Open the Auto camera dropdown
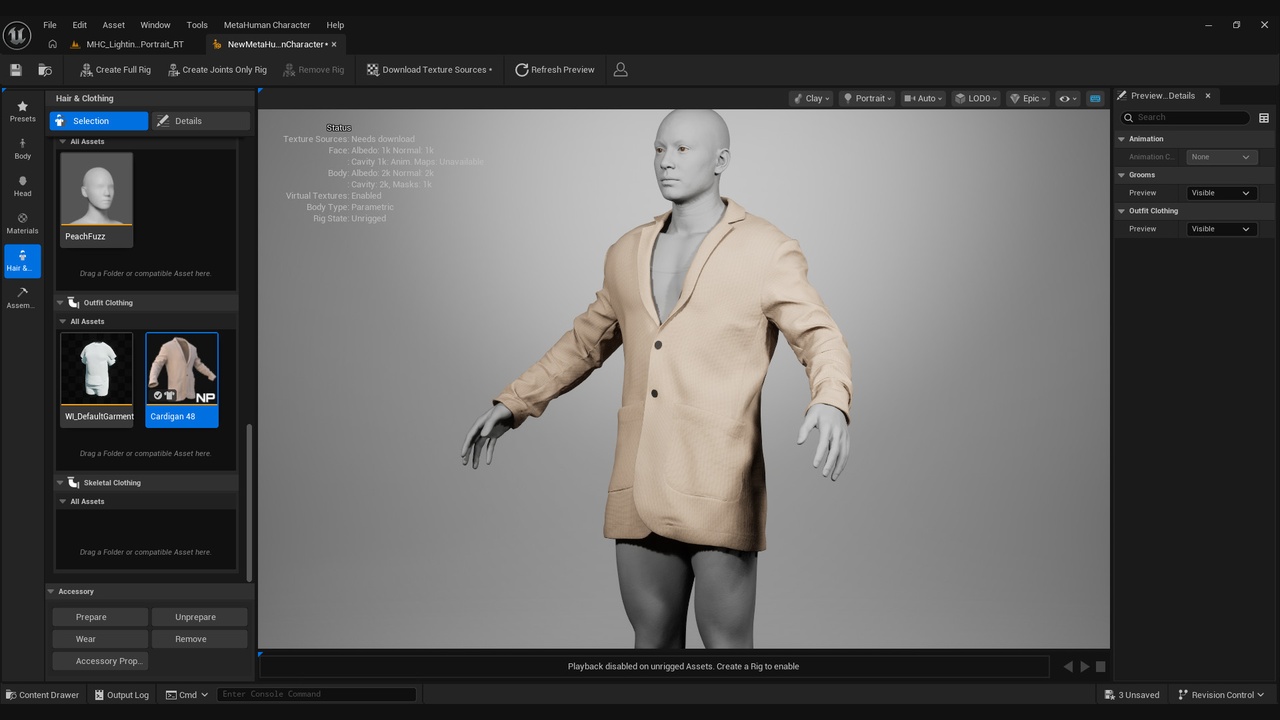Screen dimensions: 1280x720 [x=923, y=98]
